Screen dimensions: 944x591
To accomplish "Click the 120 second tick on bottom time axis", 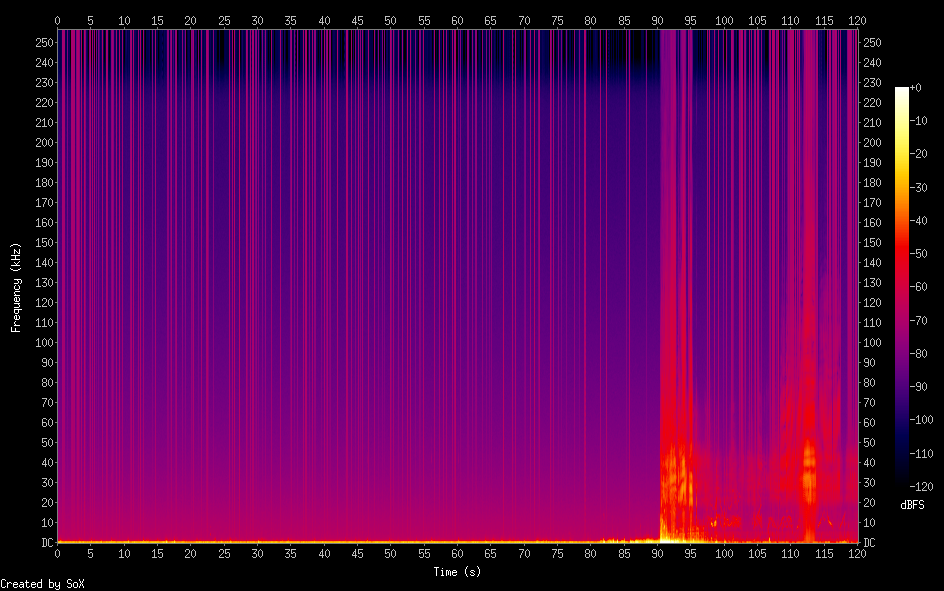I will [x=857, y=553].
